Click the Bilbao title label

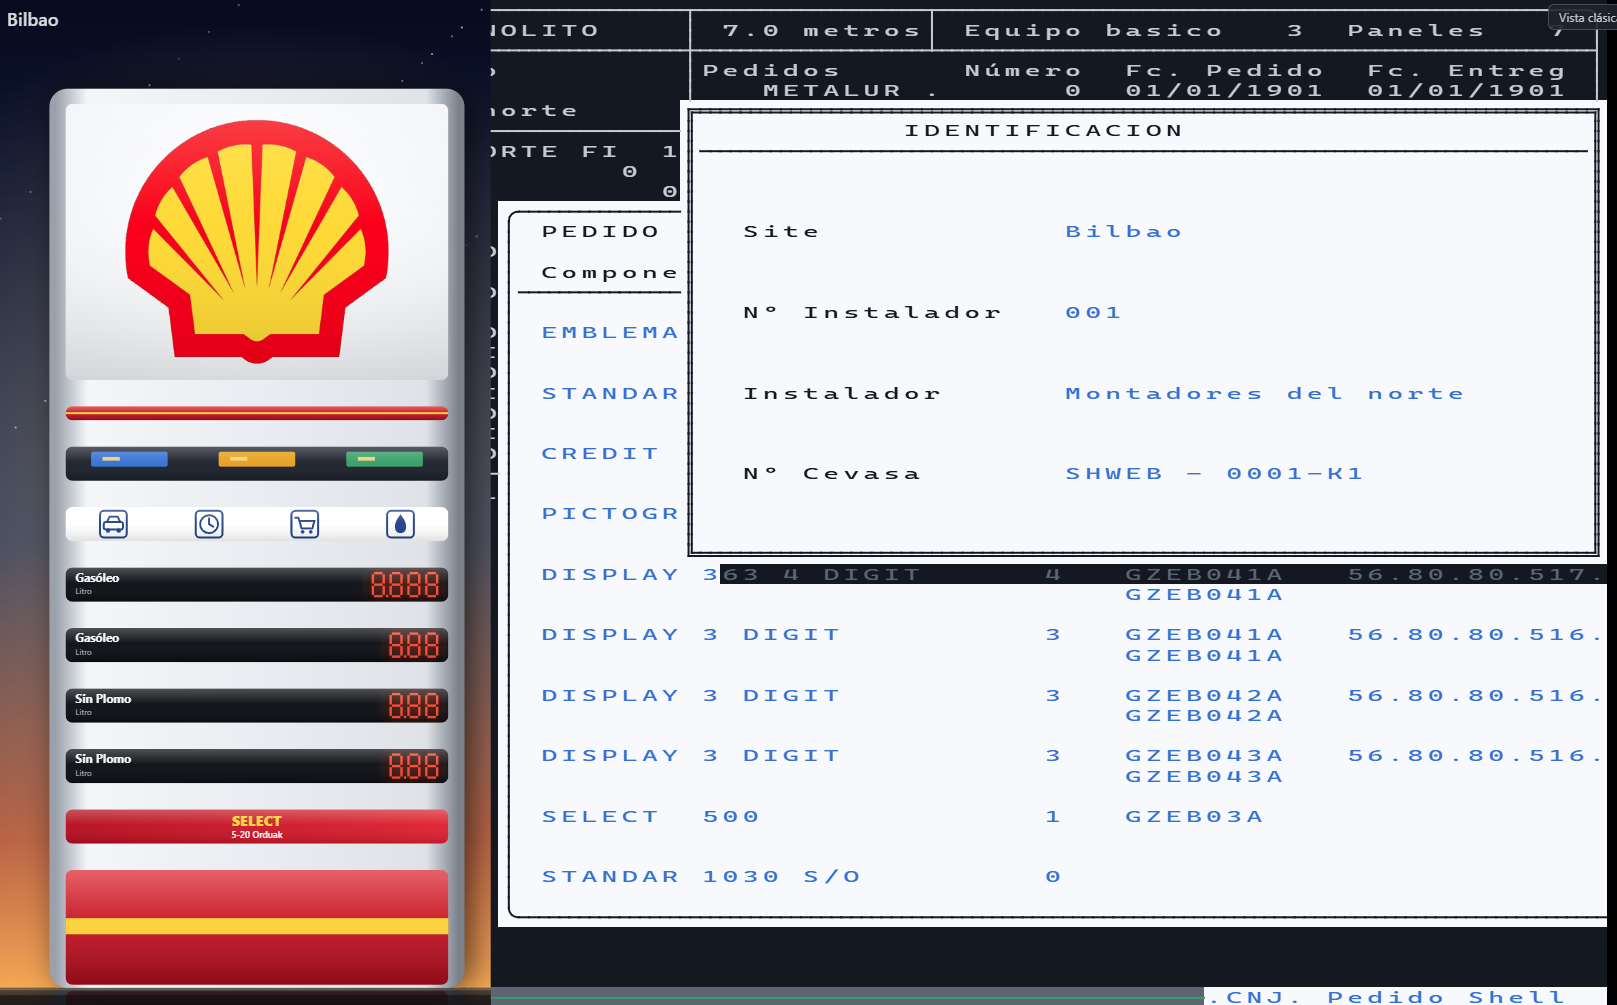(x=33, y=20)
